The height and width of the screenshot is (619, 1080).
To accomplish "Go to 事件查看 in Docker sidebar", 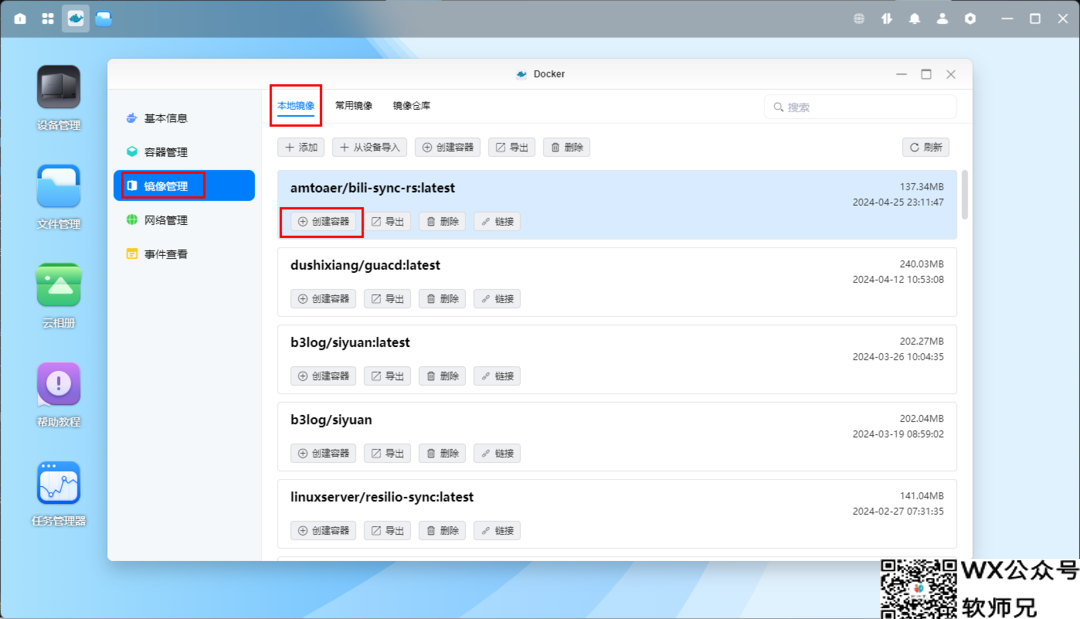I will click(x=185, y=254).
